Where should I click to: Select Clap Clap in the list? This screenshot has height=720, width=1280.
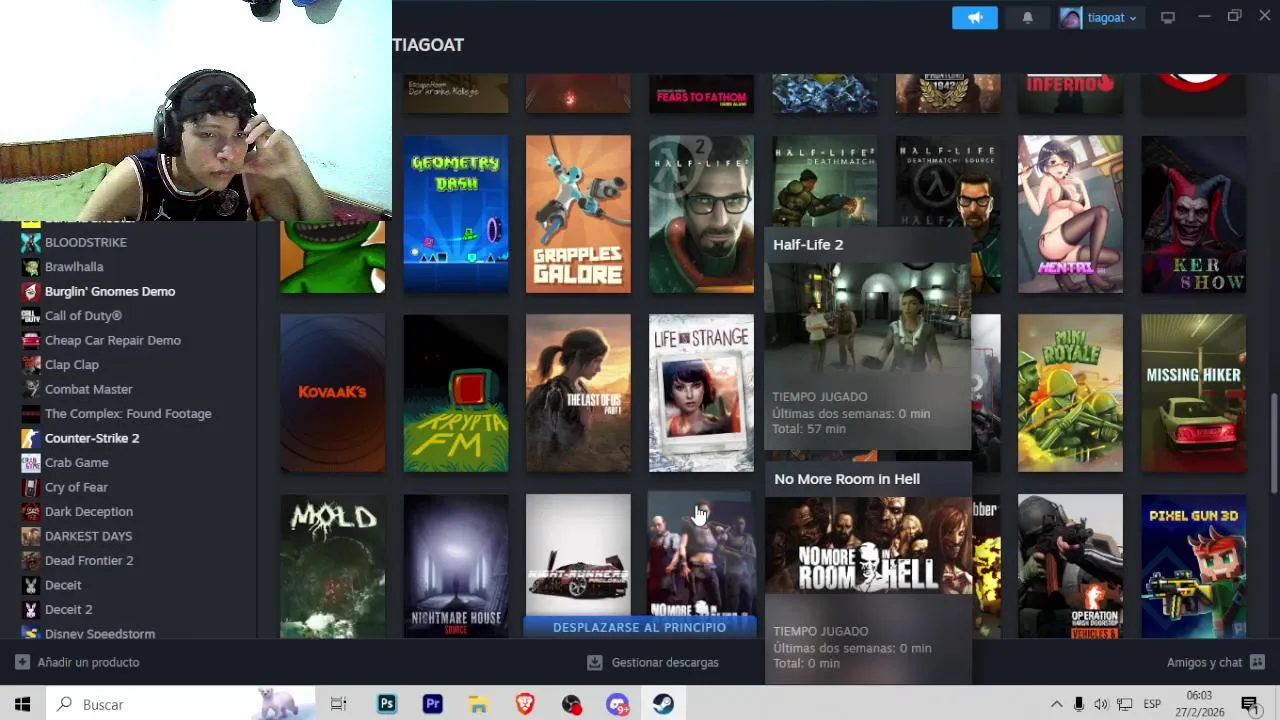[x=72, y=365]
